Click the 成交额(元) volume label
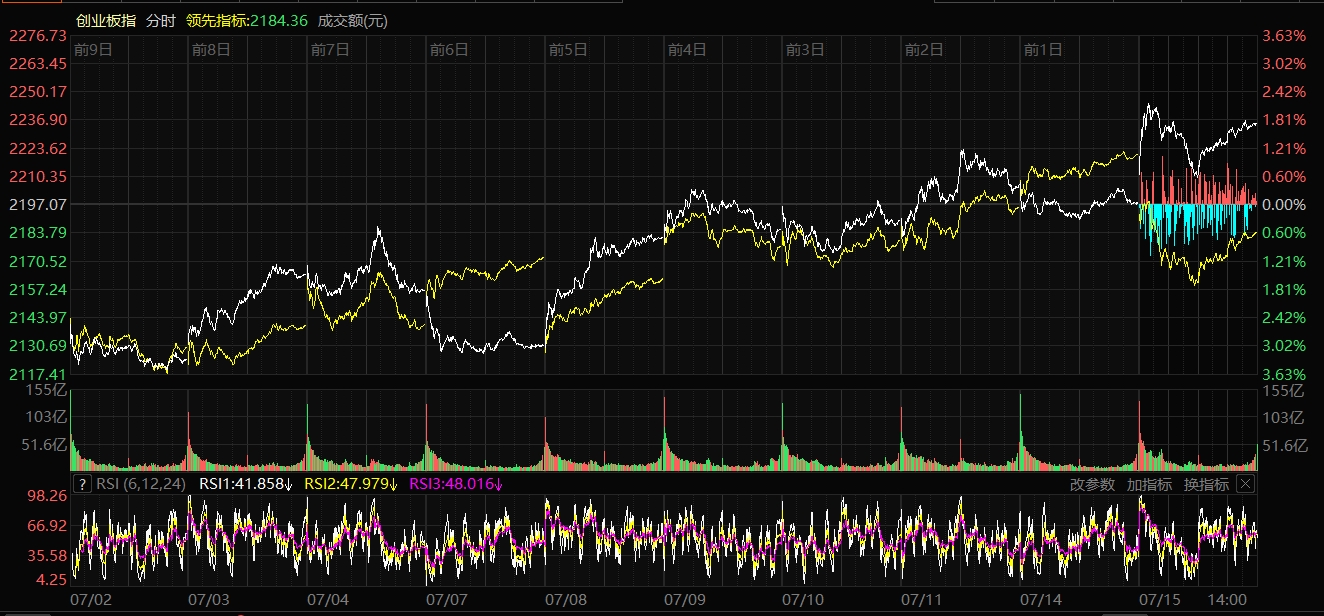Image resolution: width=1324 pixels, height=616 pixels. coord(352,21)
